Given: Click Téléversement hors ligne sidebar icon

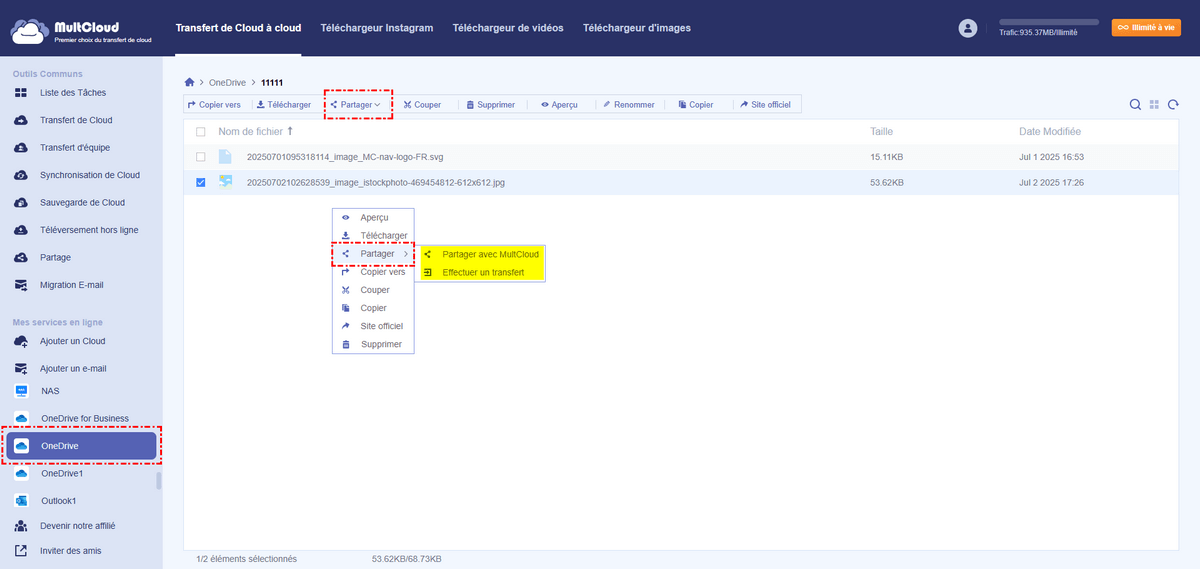Looking at the screenshot, I should pos(21,230).
